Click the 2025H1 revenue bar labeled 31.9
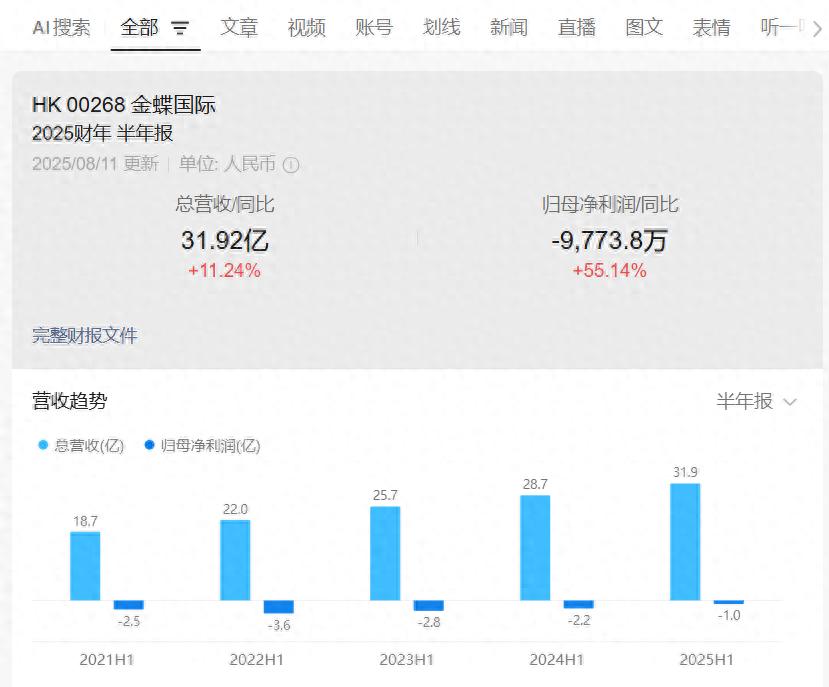Screen dimensions: 829x687 tap(685, 542)
